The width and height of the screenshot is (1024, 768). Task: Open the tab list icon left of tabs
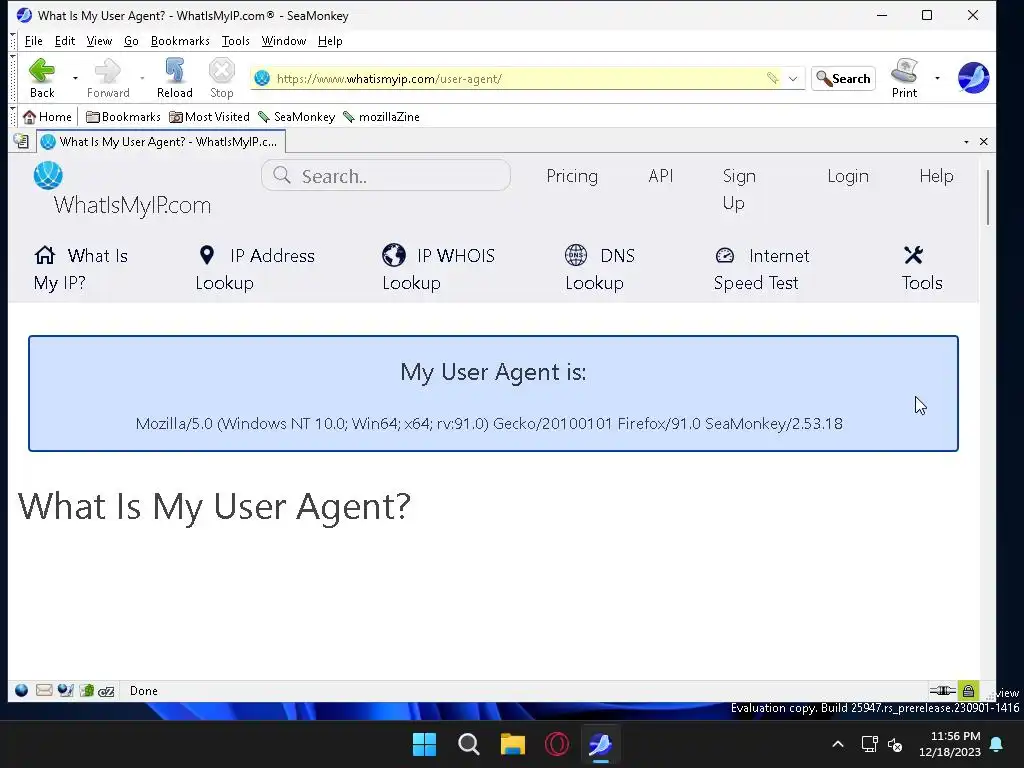point(21,141)
